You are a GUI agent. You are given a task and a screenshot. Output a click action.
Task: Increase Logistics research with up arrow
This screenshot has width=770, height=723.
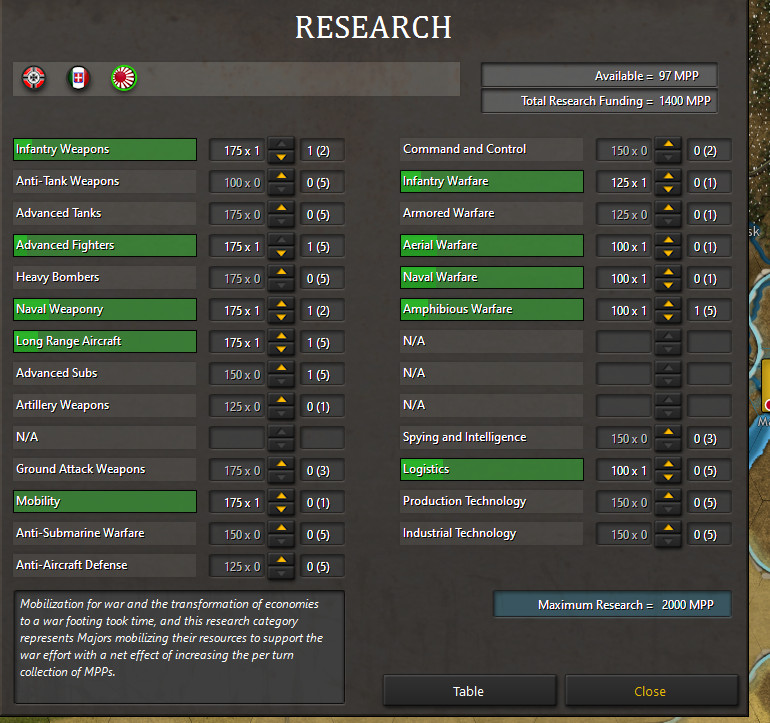click(668, 464)
